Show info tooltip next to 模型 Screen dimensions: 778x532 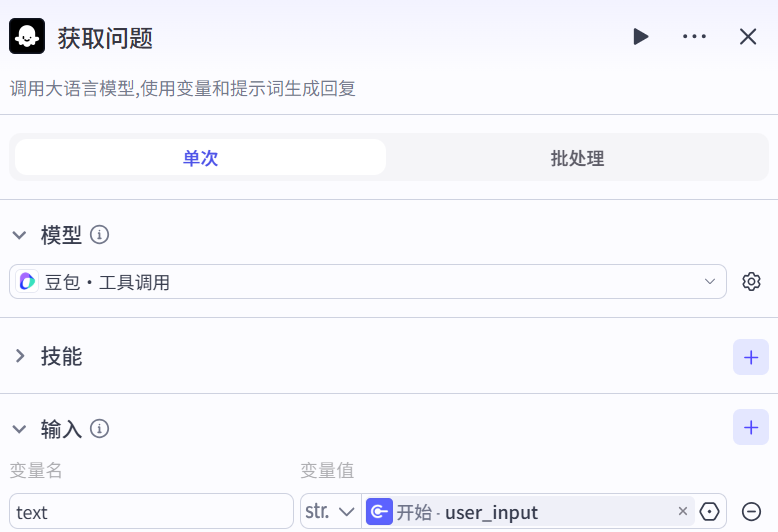click(99, 235)
